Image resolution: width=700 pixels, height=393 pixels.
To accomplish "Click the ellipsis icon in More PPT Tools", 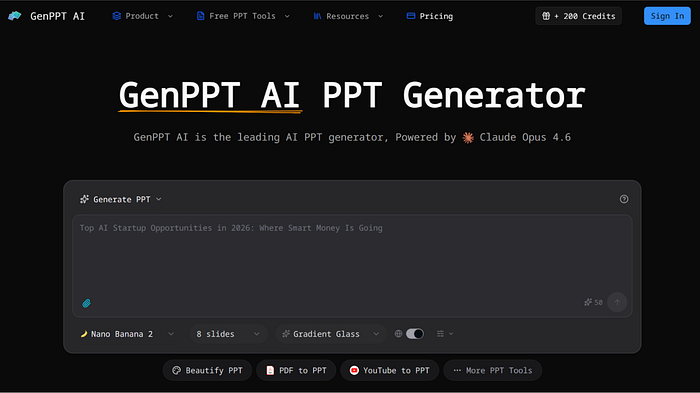I will [457, 371].
